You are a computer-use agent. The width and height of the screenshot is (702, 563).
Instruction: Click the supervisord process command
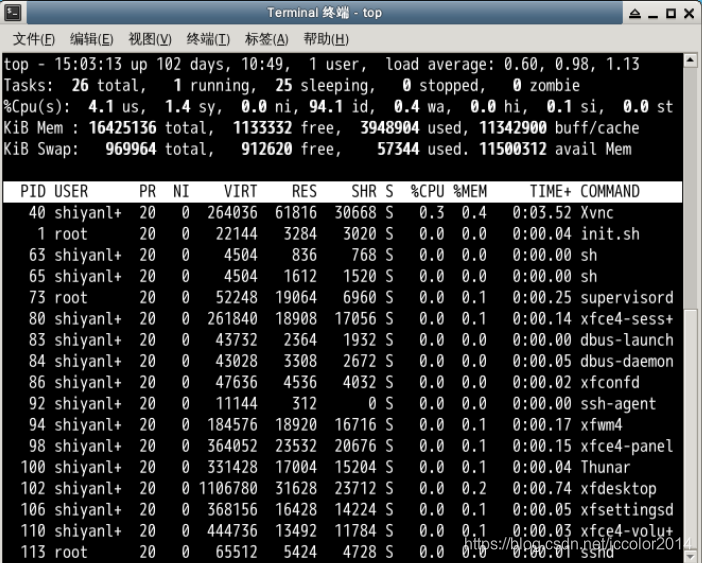[x=627, y=297]
